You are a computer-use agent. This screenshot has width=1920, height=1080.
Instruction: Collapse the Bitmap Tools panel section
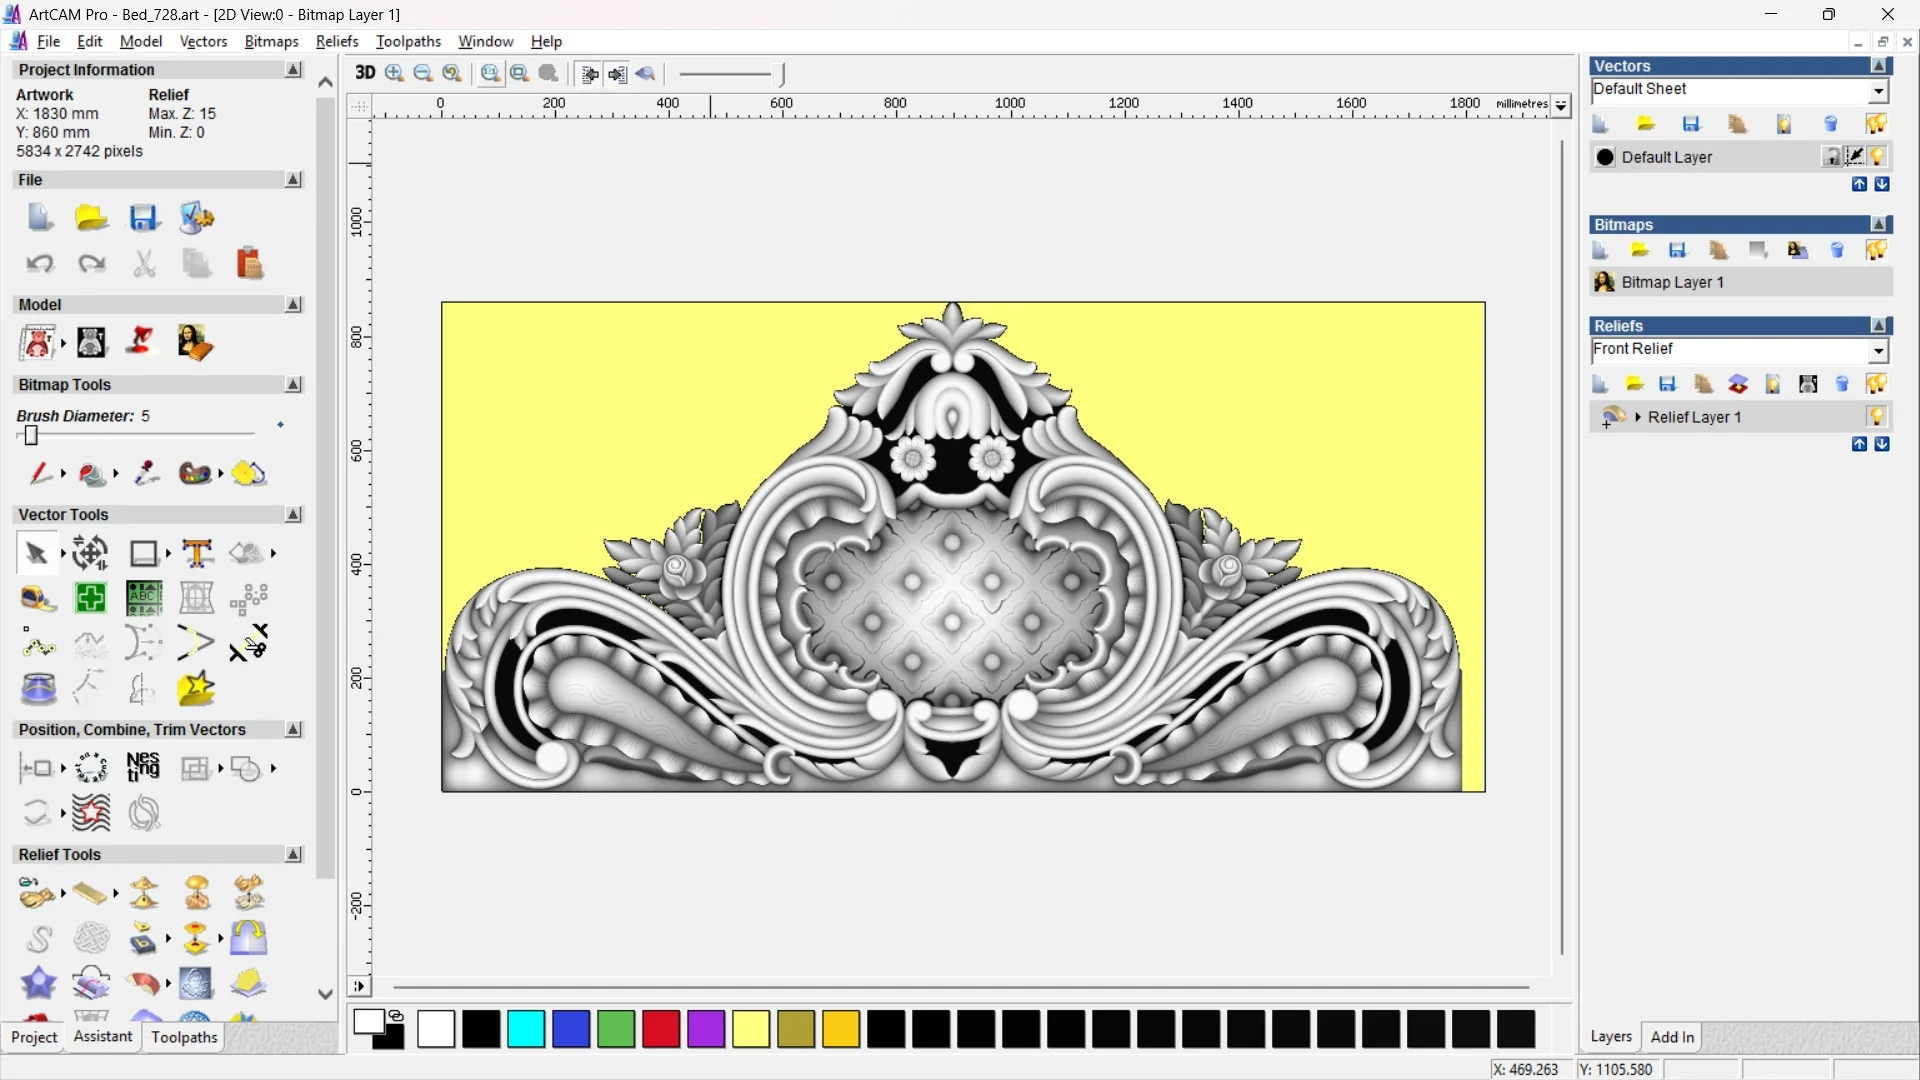pyautogui.click(x=293, y=385)
